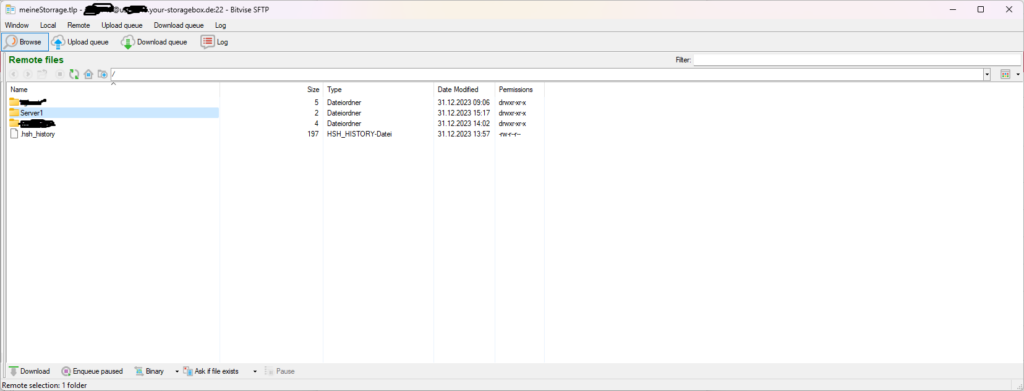Viewport: 1024px width, 391px height.
Task: Click the date 31.12.2023 15:17
Action: tap(464, 113)
